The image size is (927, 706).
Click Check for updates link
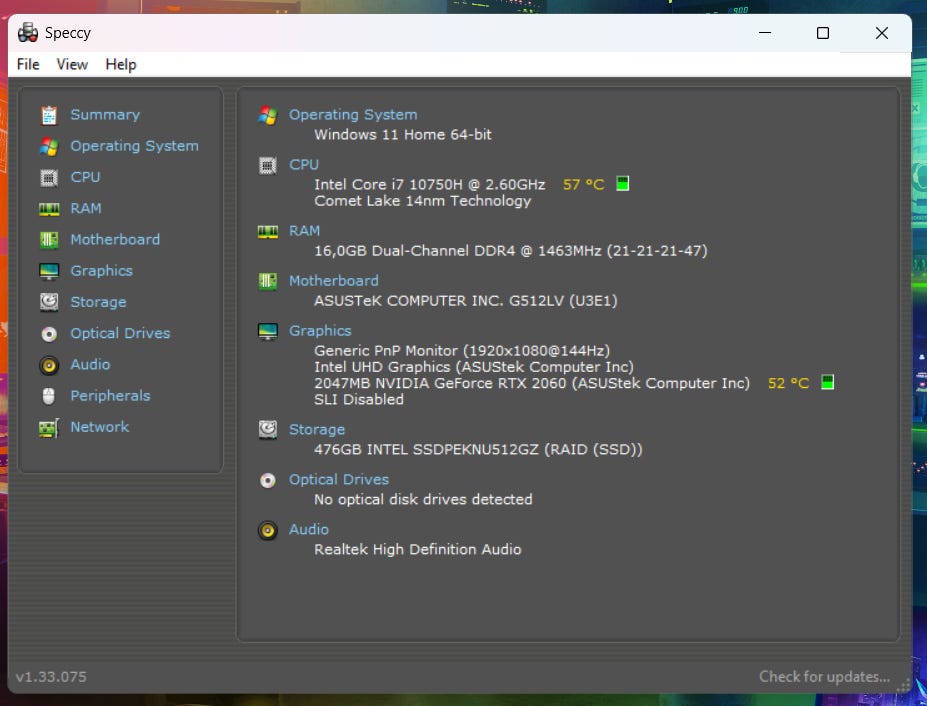point(824,676)
